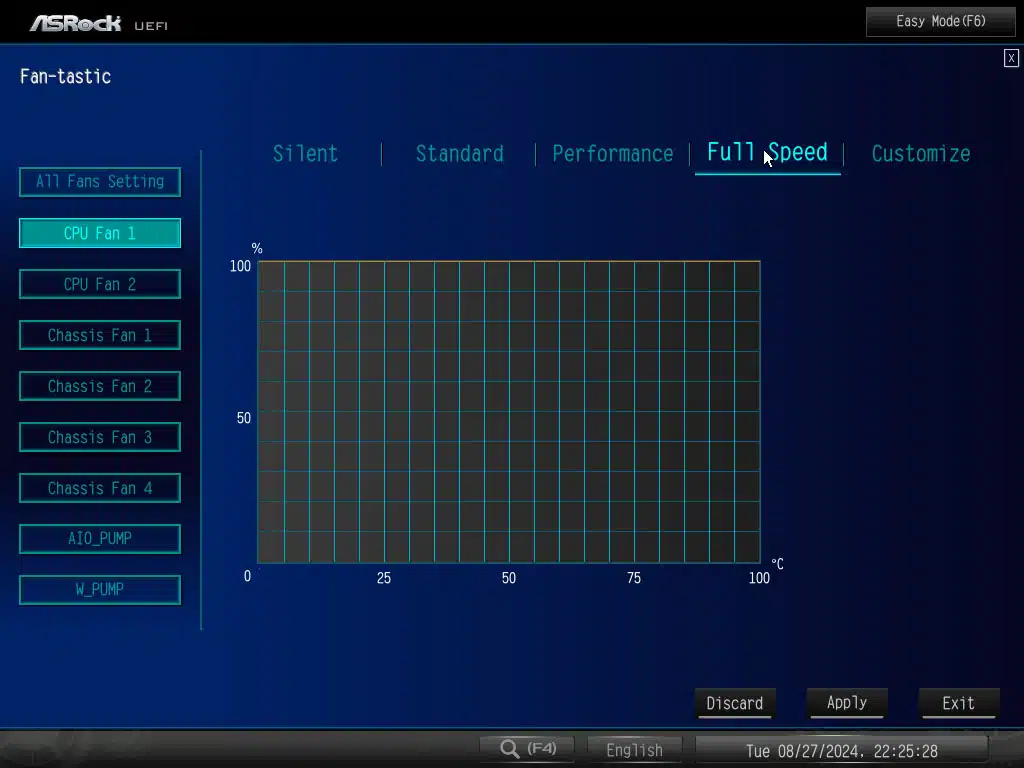1024x768 pixels.
Task: Switch to the Silent fan mode tab
Action: tap(305, 154)
